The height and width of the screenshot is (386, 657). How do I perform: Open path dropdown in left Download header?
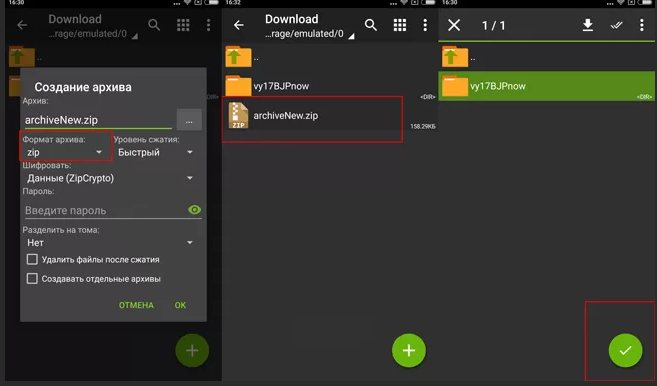[93, 34]
